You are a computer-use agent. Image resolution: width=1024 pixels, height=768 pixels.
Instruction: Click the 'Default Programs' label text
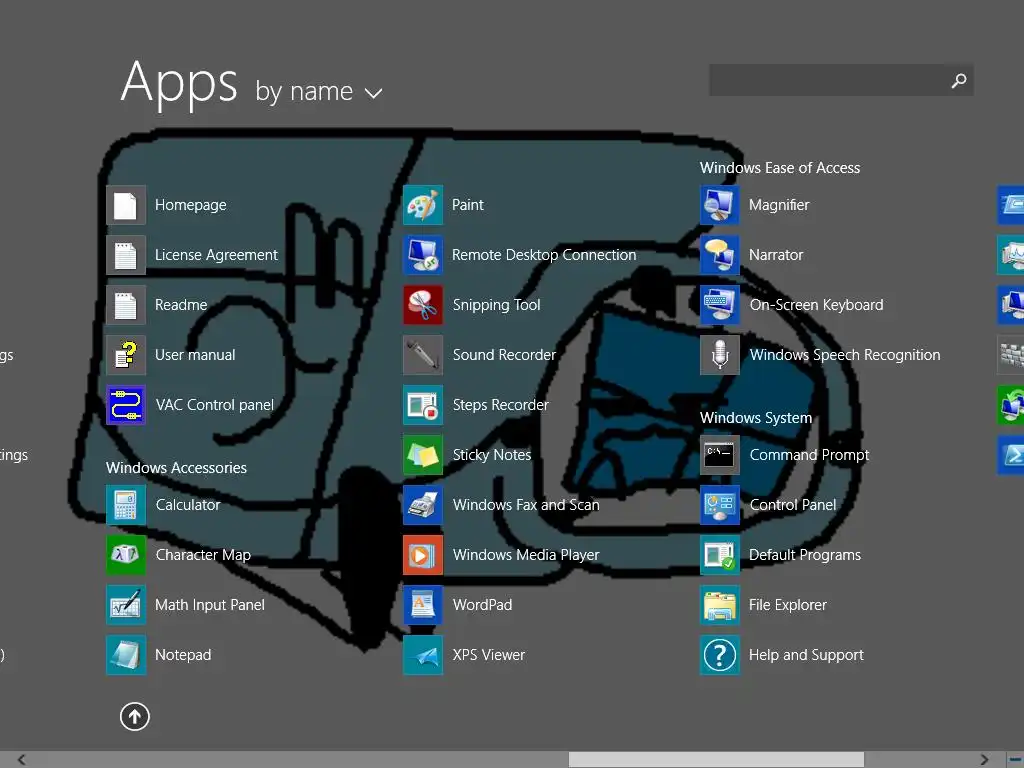point(805,555)
